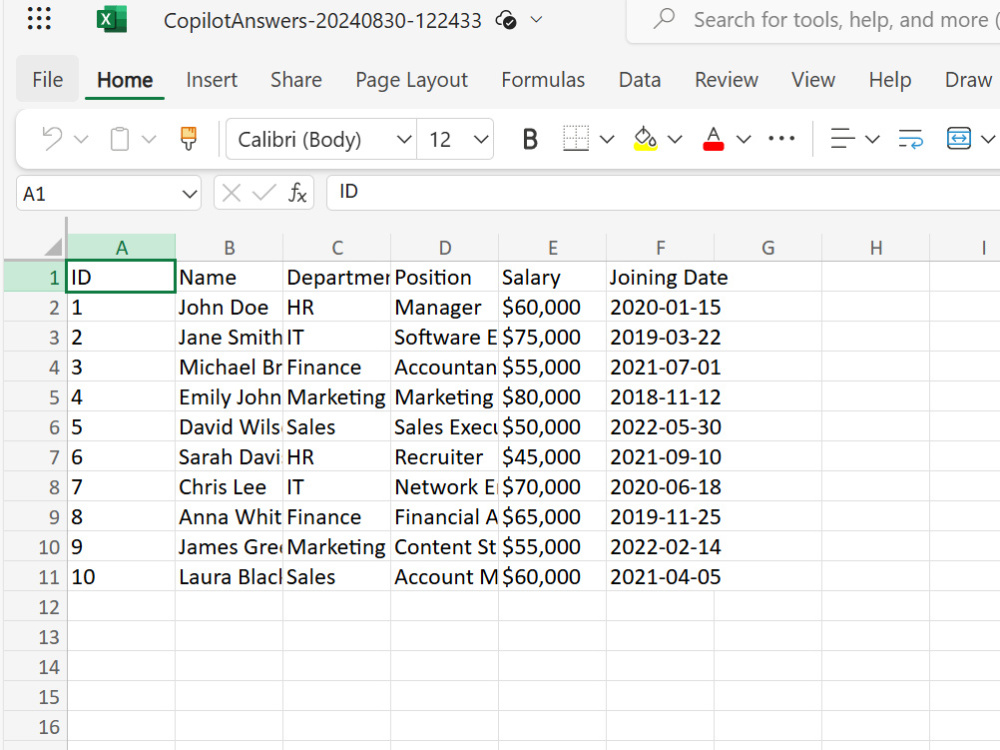Select all cells corner triangle
This screenshot has width=1000, height=750.
point(52,247)
